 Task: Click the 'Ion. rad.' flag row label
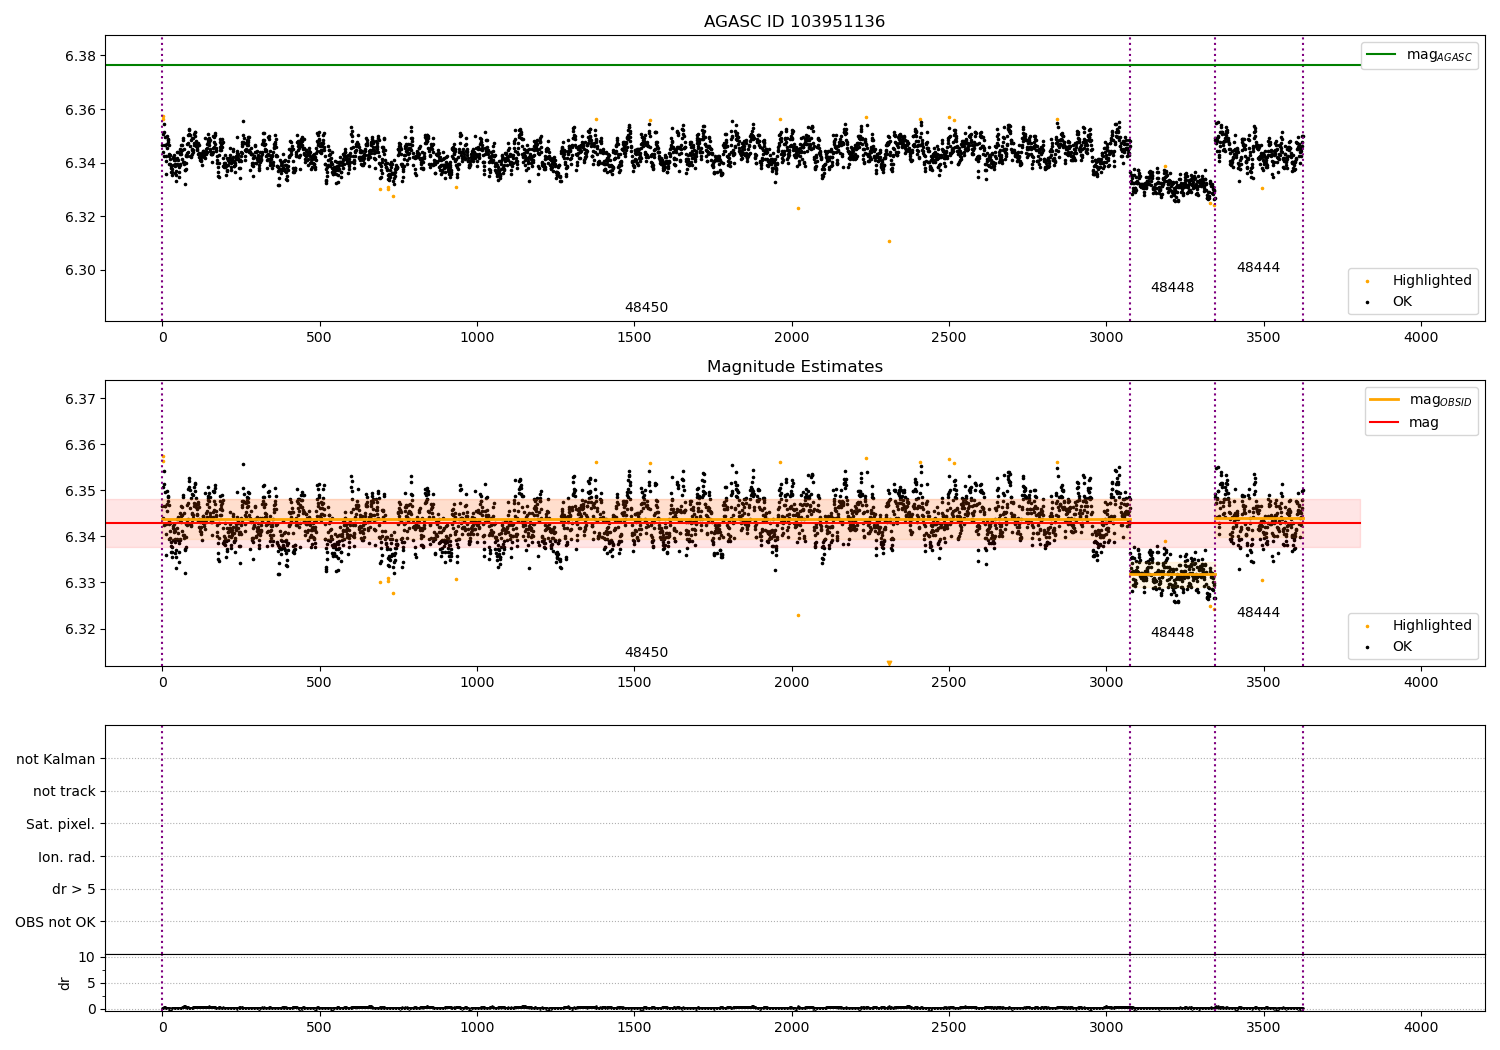coord(67,857)
